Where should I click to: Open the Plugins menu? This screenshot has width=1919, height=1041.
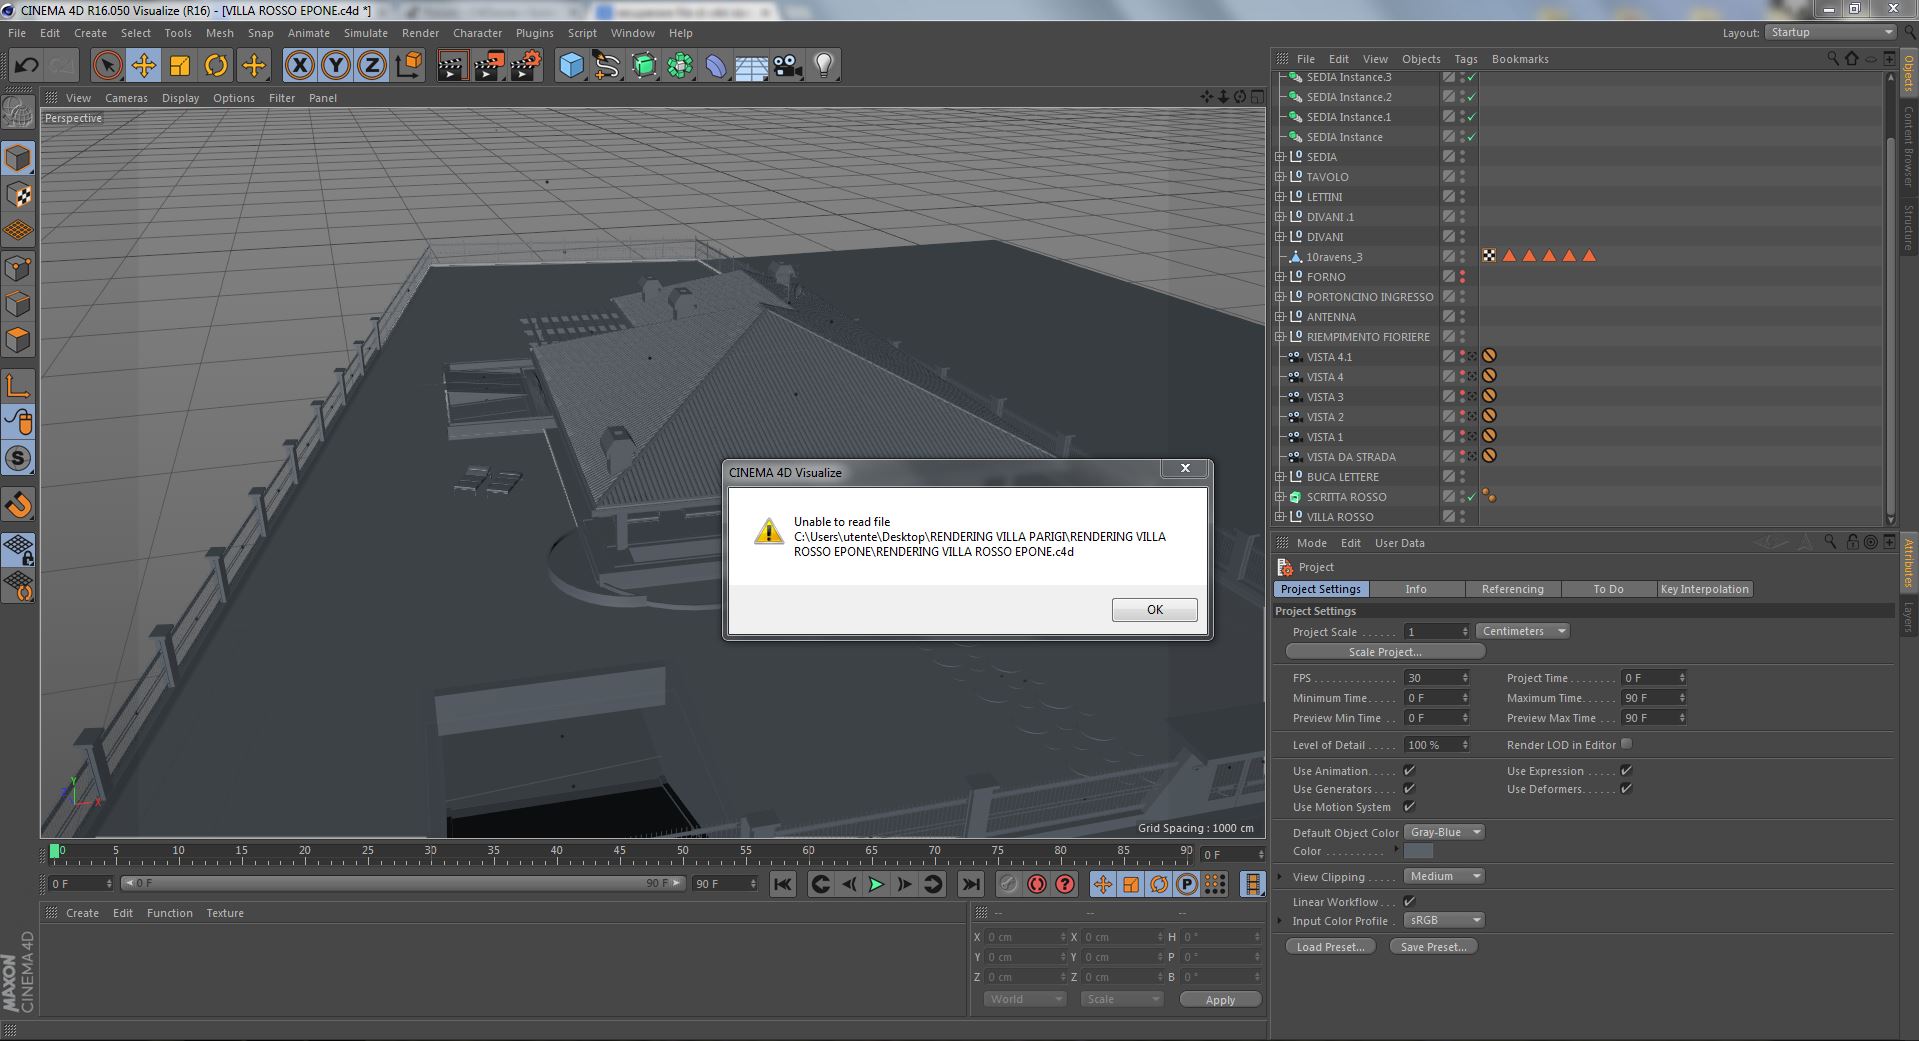(x=534, y=33)
